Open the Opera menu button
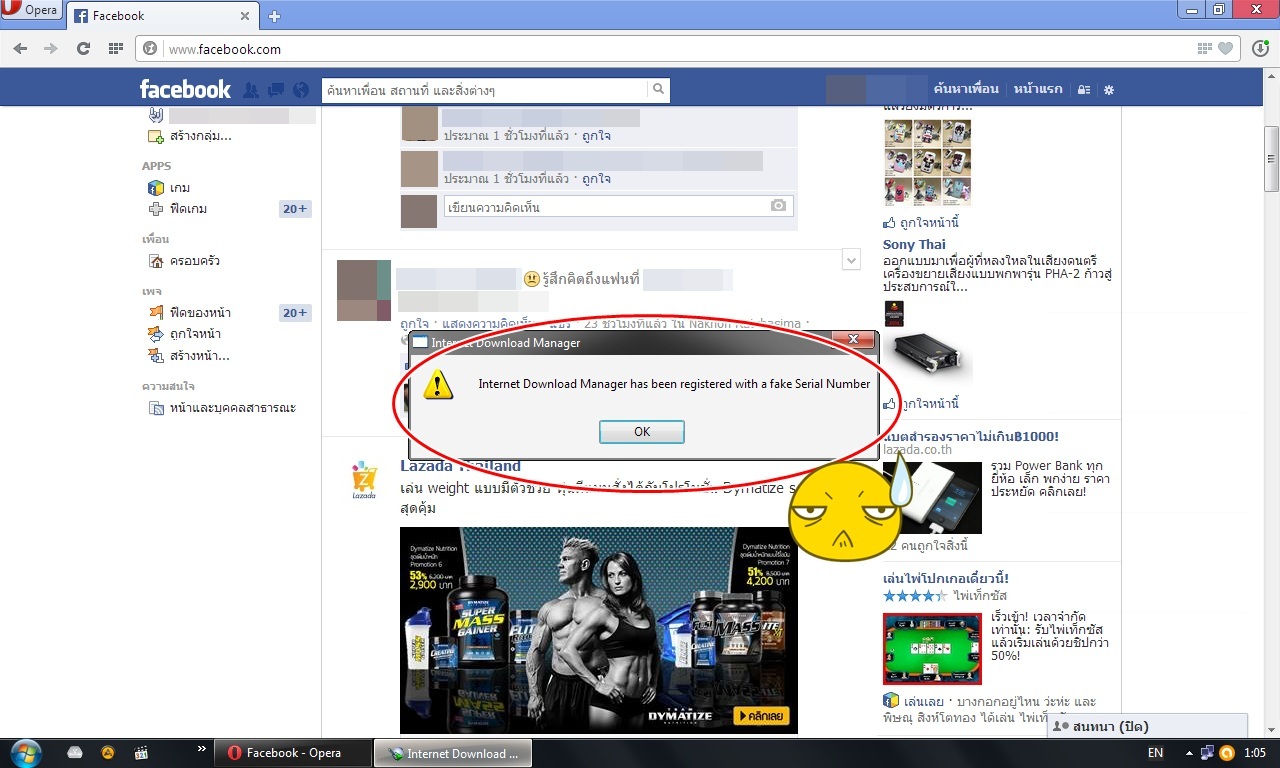1280x768 pixels. (x=32, y=11)
